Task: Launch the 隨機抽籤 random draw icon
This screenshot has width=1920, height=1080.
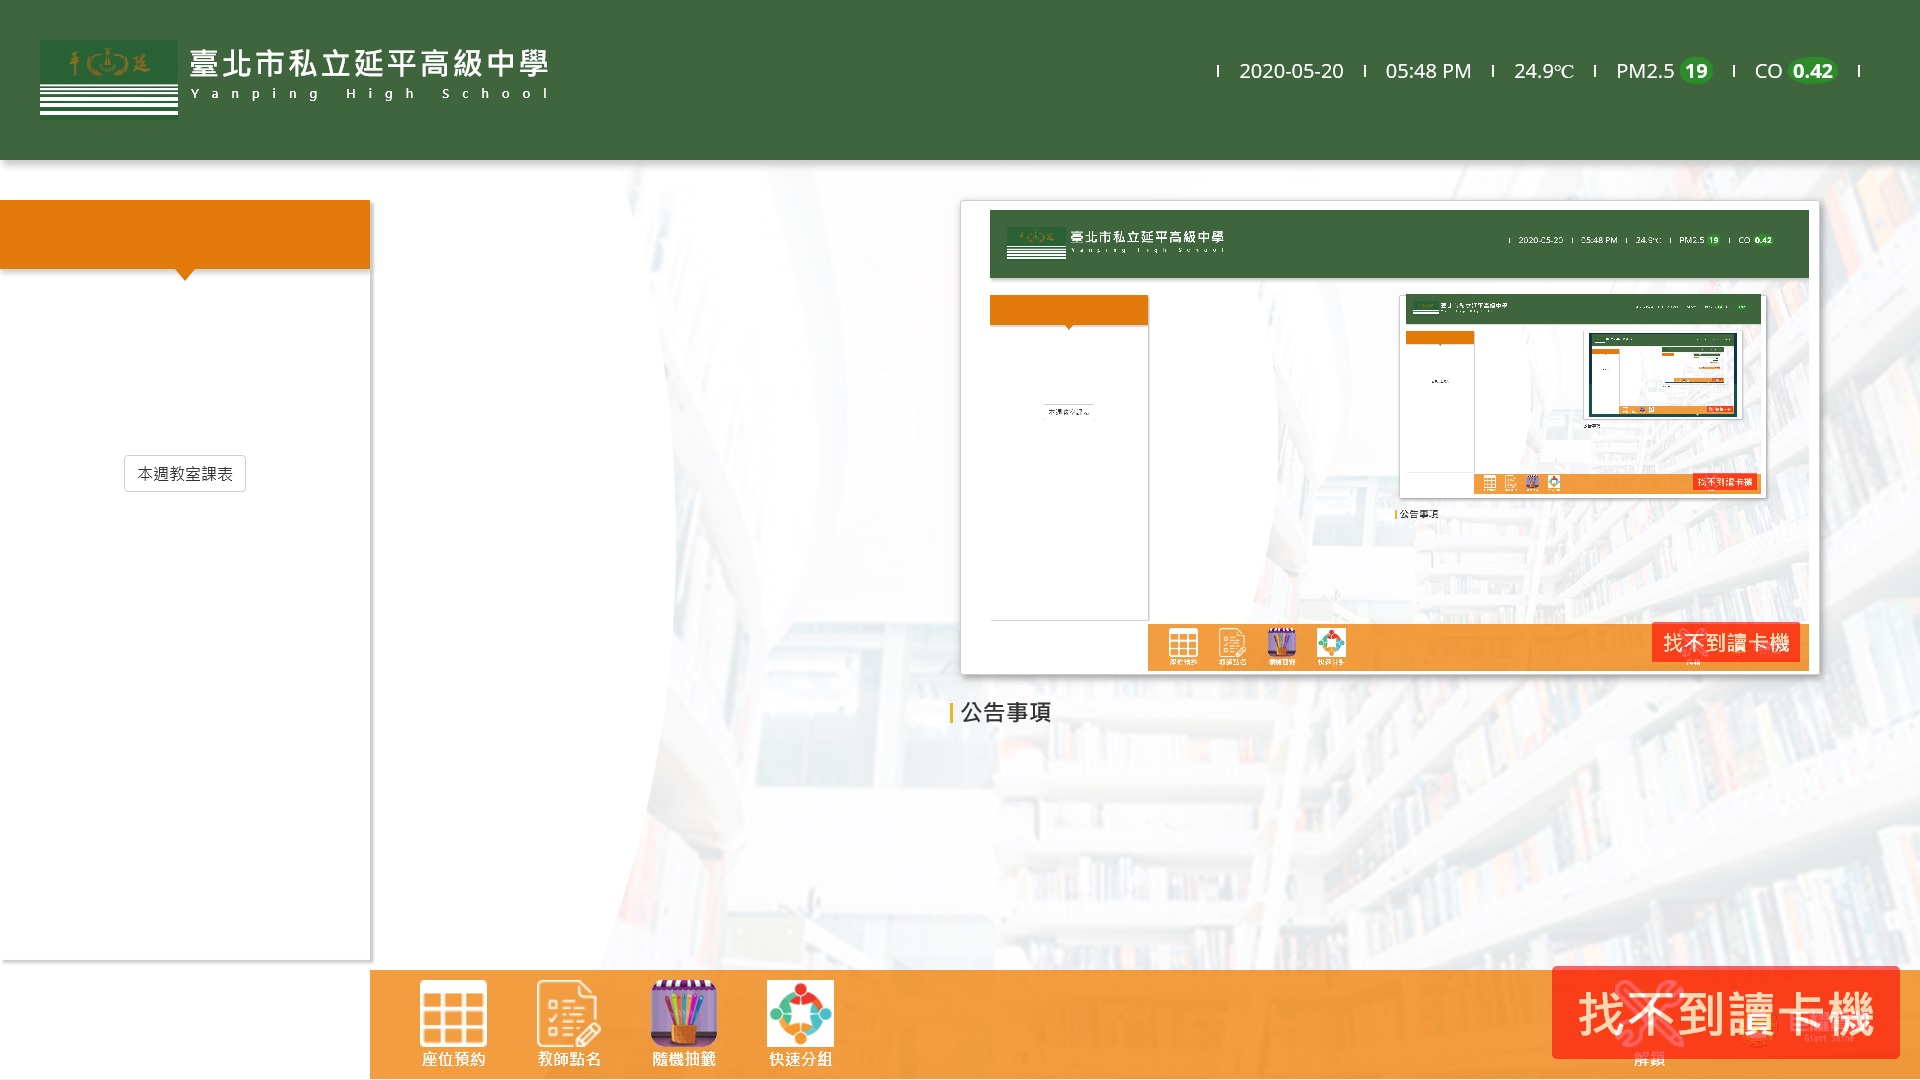Action: pyautogui.click(x=684, y=1023)
